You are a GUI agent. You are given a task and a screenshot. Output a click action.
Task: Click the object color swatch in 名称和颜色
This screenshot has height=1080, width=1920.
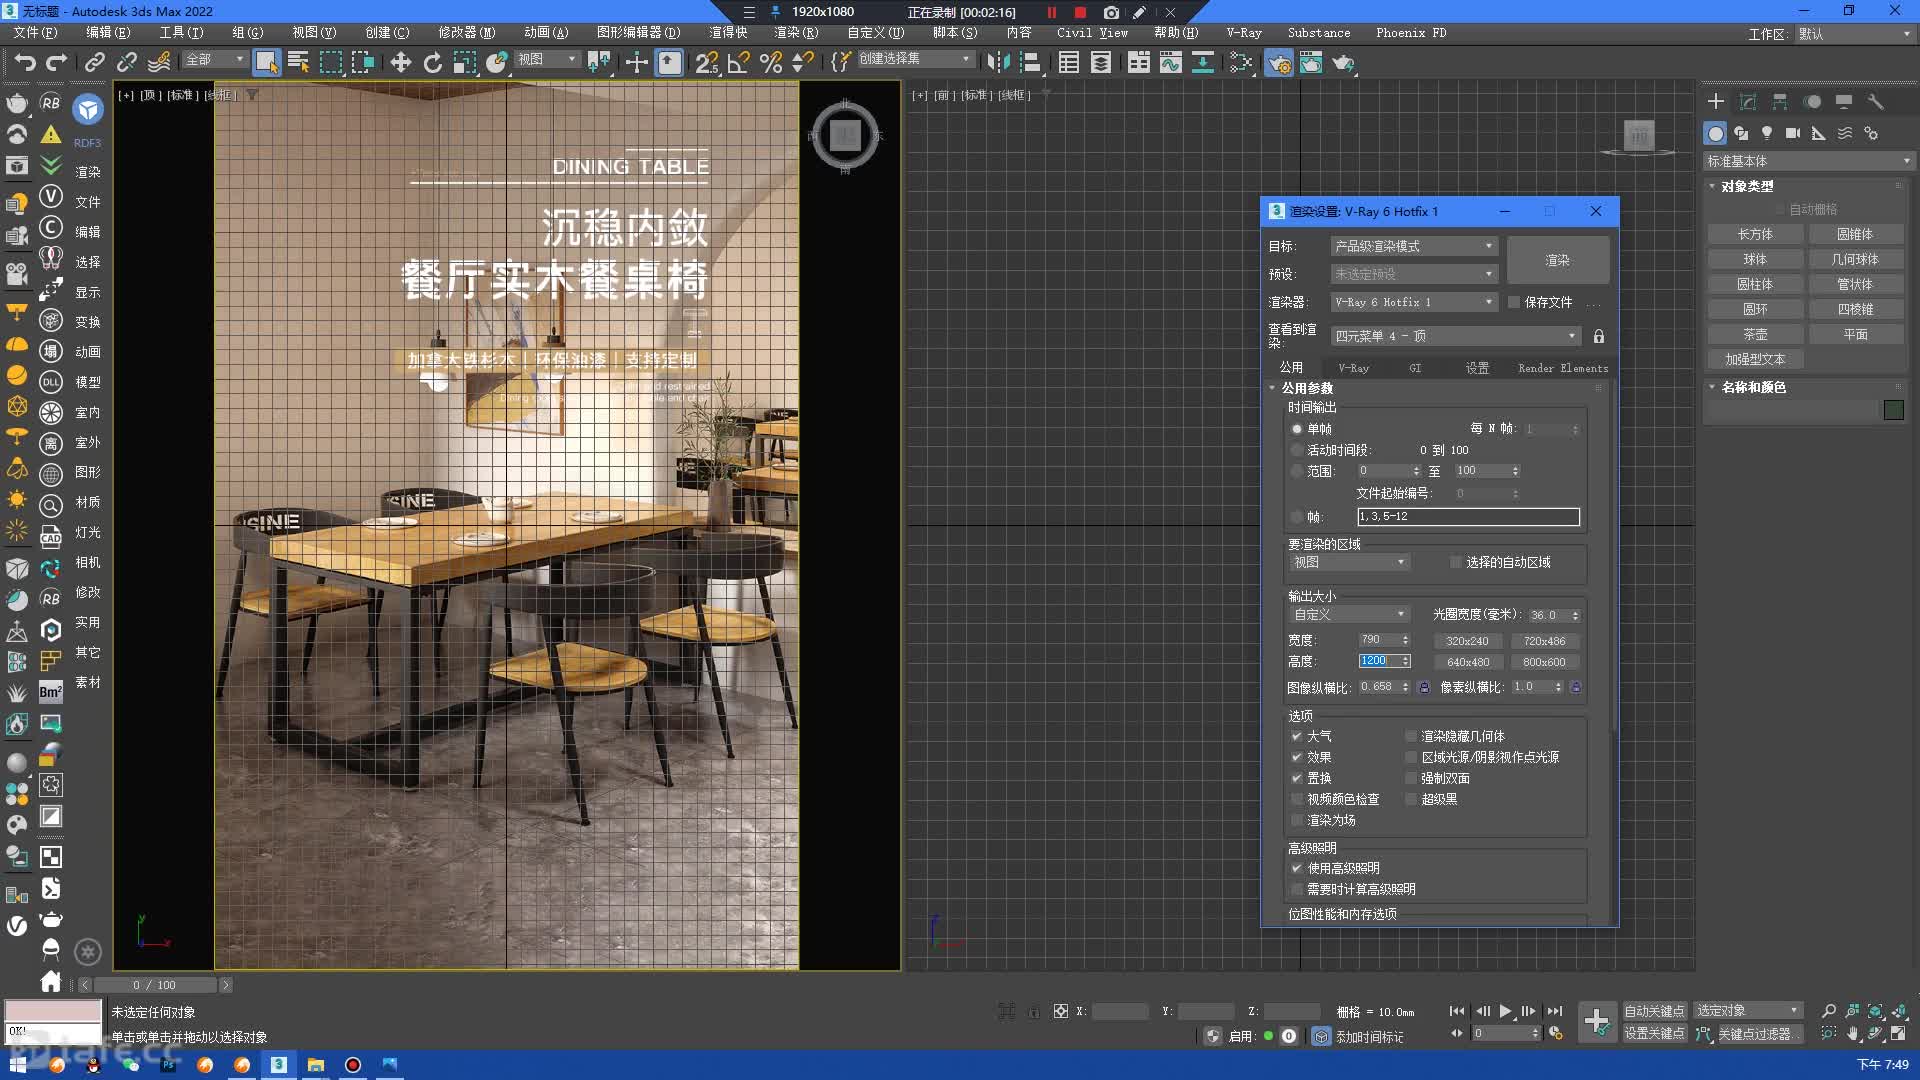(x=1893, y=410)
